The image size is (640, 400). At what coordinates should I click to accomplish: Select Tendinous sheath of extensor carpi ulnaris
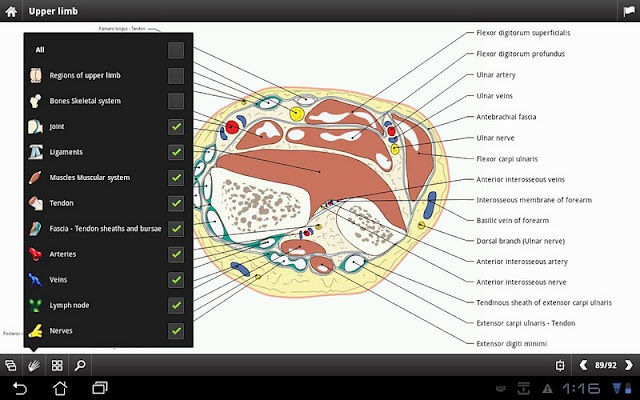click(x=544, y=302)
